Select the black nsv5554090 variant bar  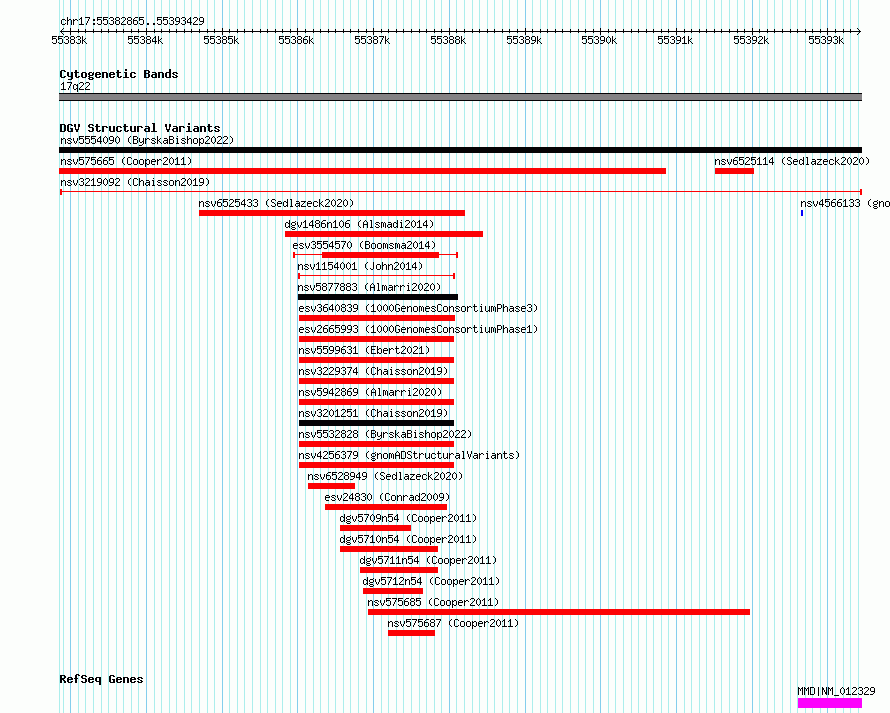(x=460, y=150)
